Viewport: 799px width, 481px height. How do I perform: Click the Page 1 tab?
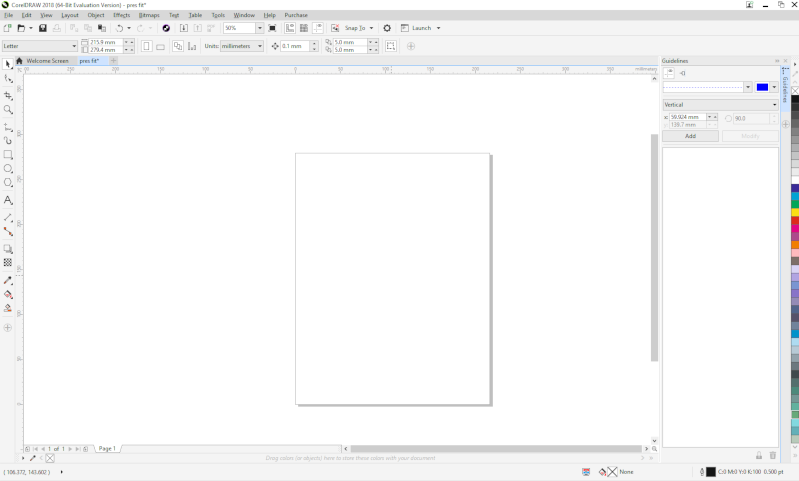(107, 448)
